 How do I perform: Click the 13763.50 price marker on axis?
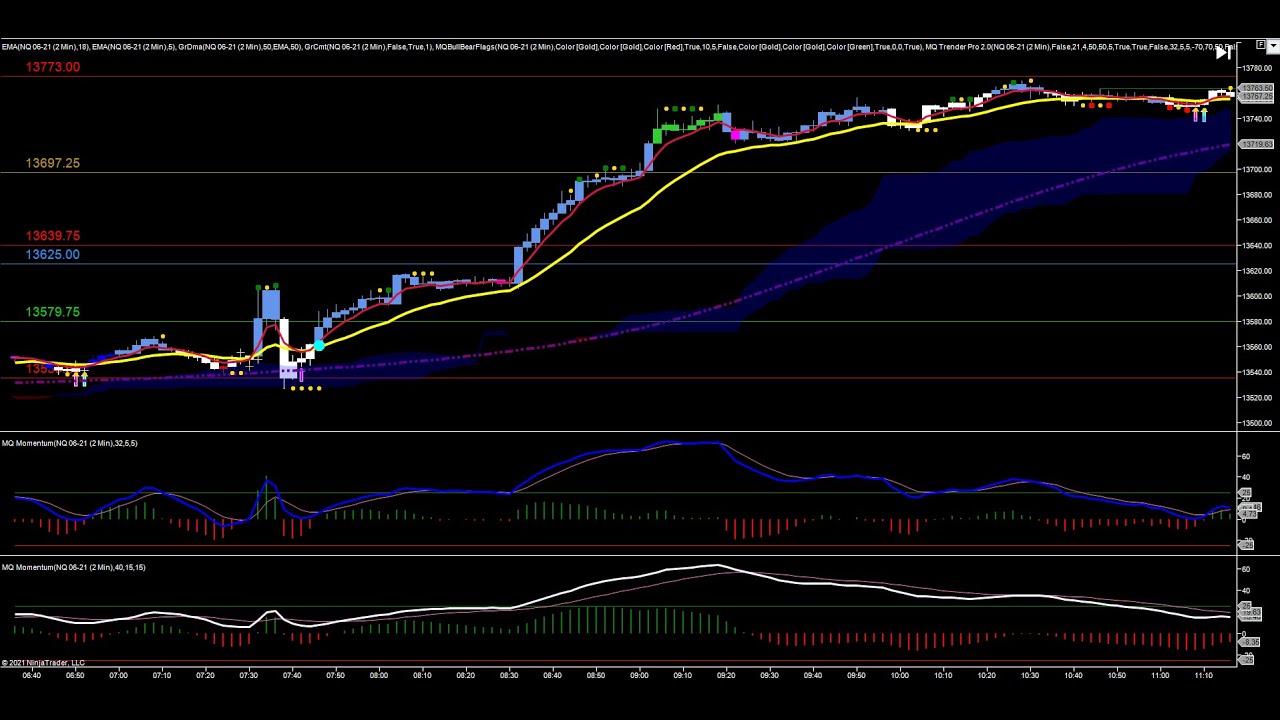[x=1256, y=89]
